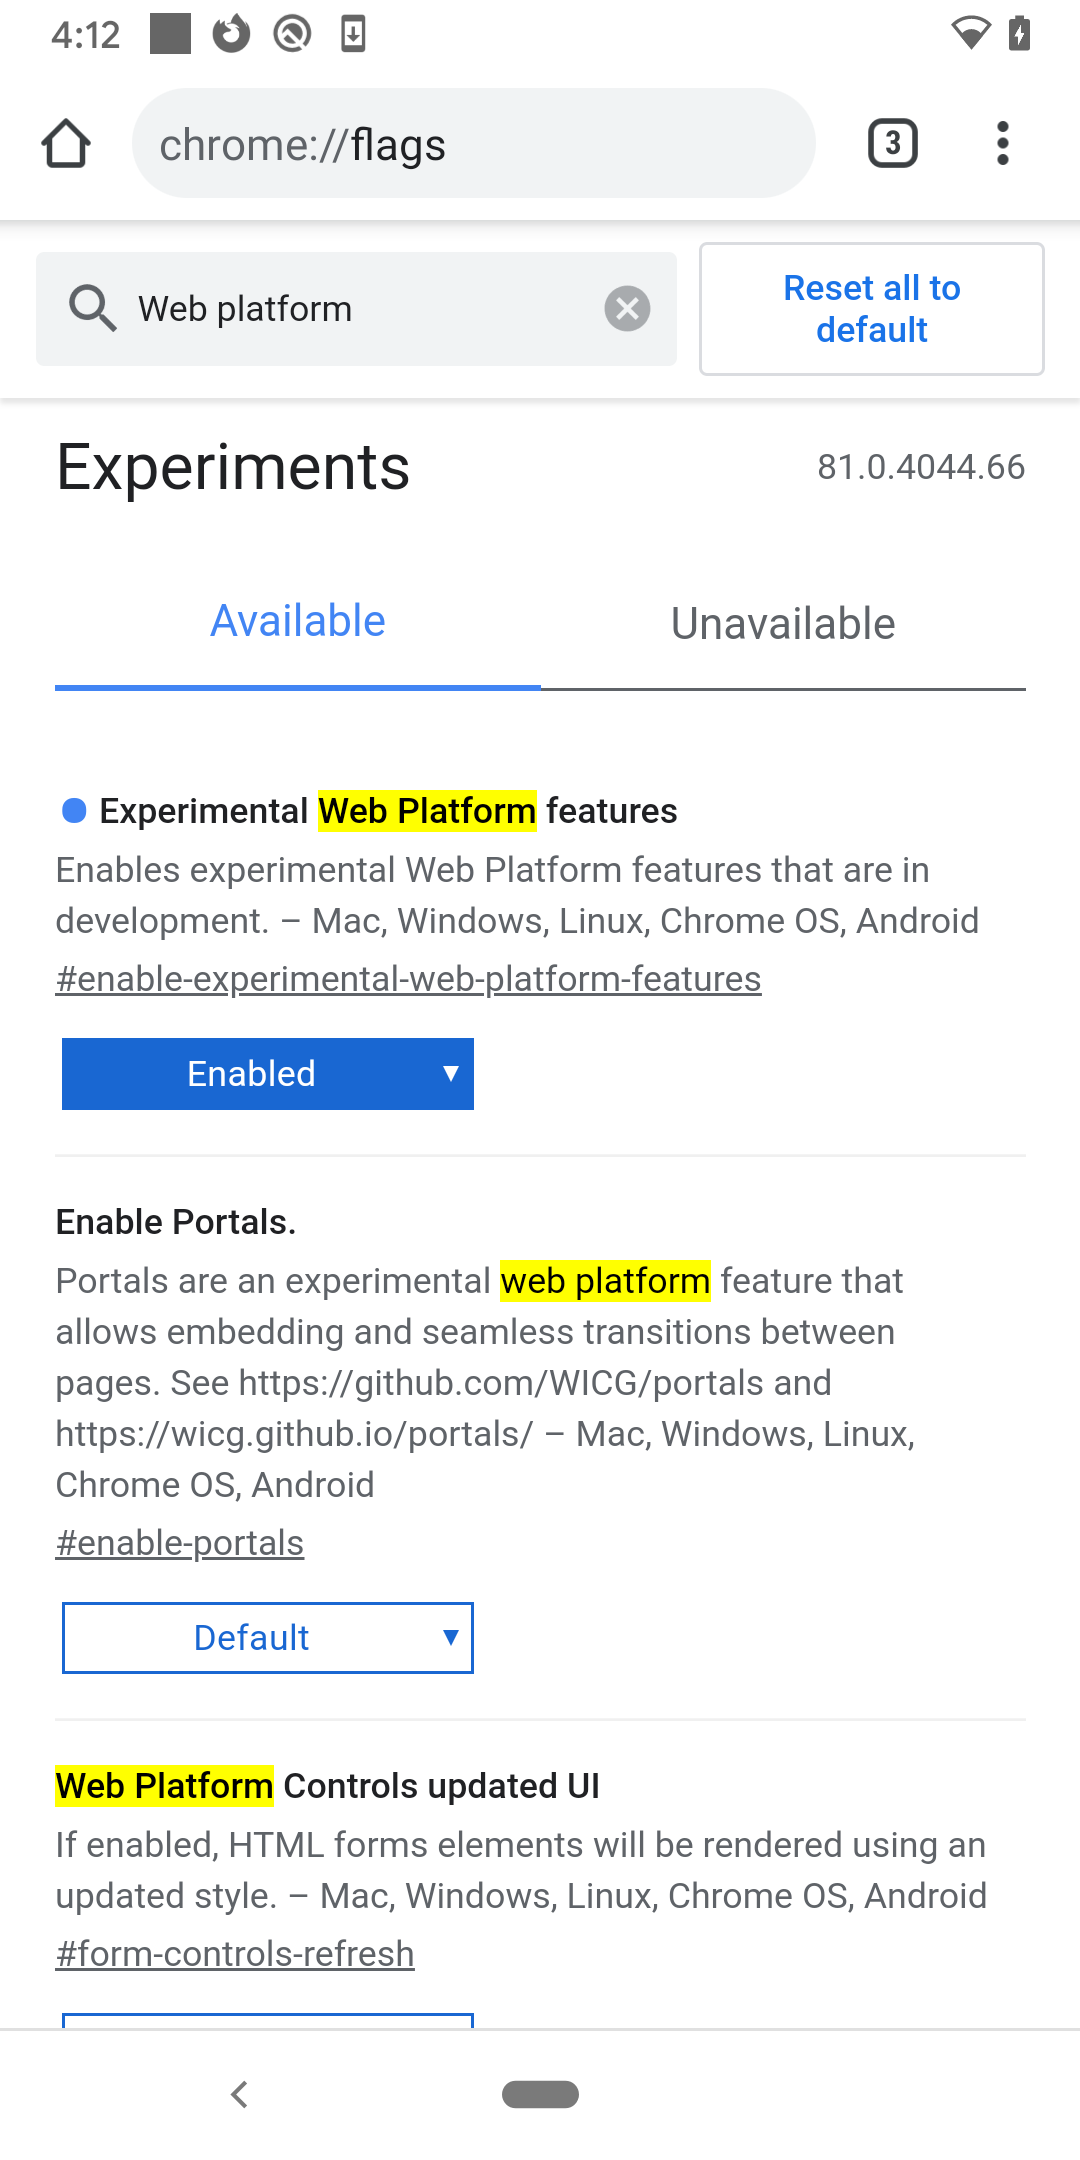Switch to the Unavailable tab

coord(783,623)
